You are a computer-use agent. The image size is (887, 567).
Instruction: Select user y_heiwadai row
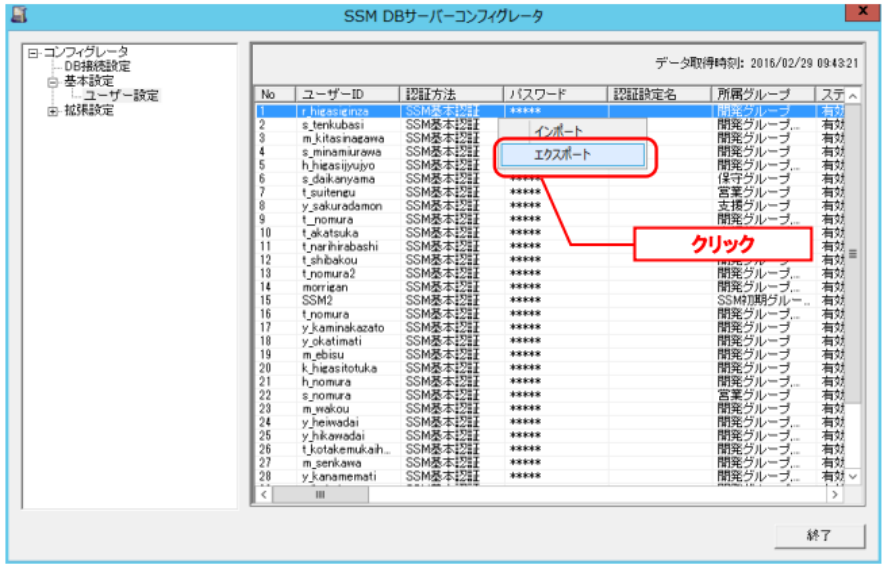[550, 423]
